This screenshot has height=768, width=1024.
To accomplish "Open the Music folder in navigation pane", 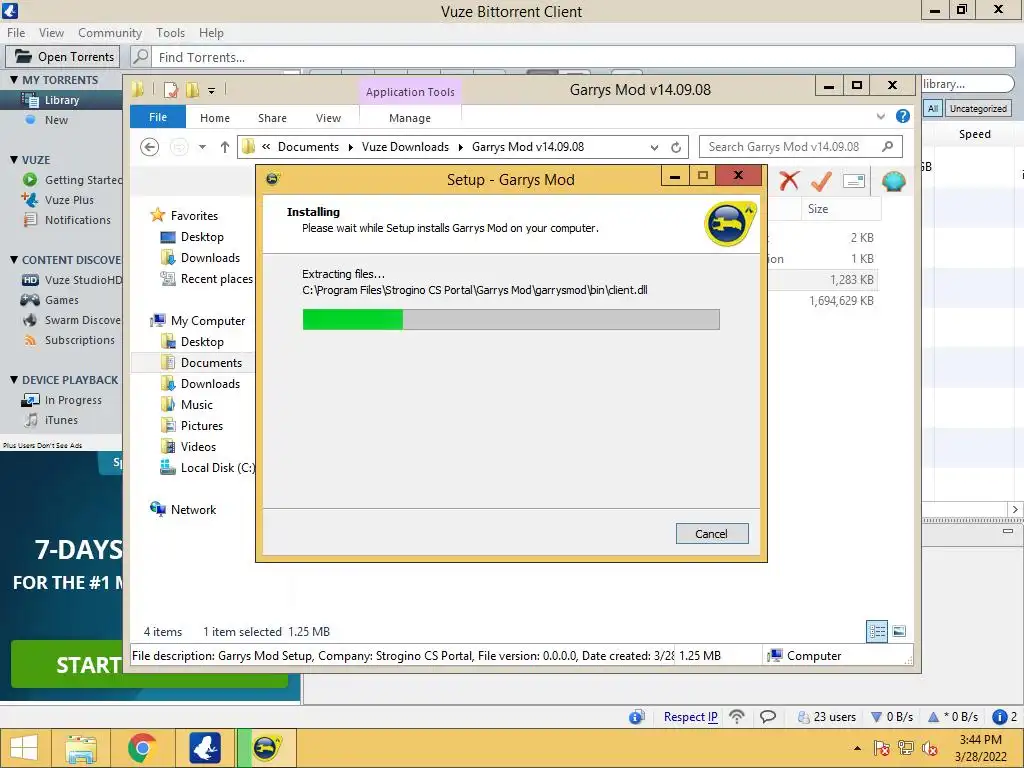I will (197, 405).
